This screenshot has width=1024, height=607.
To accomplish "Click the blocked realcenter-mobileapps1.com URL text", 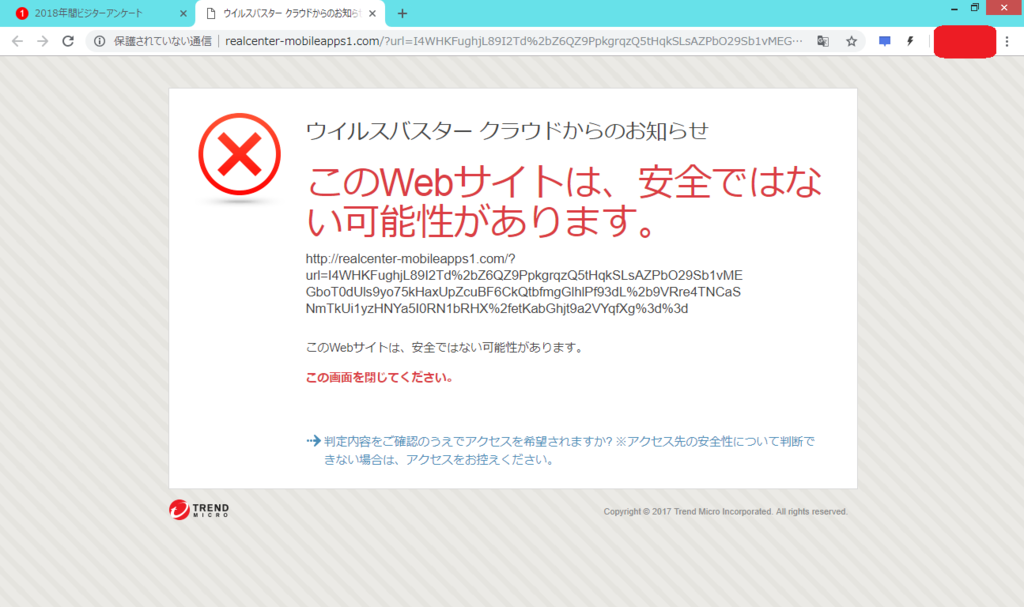I will (524, 284).
